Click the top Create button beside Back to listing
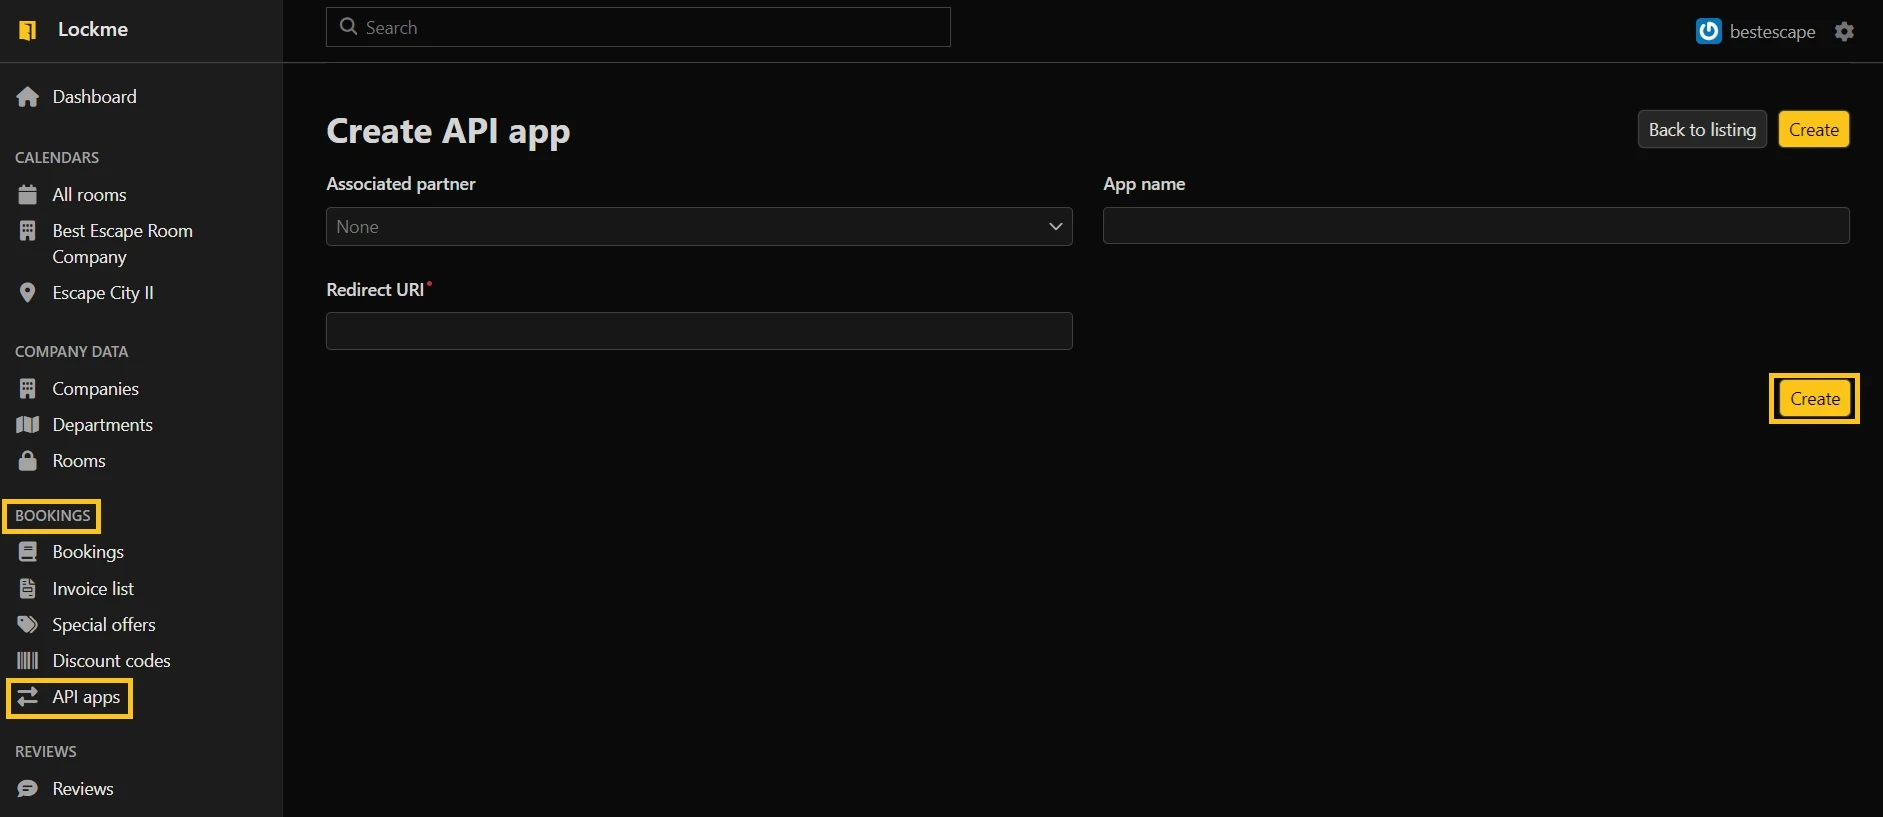 1813,130
